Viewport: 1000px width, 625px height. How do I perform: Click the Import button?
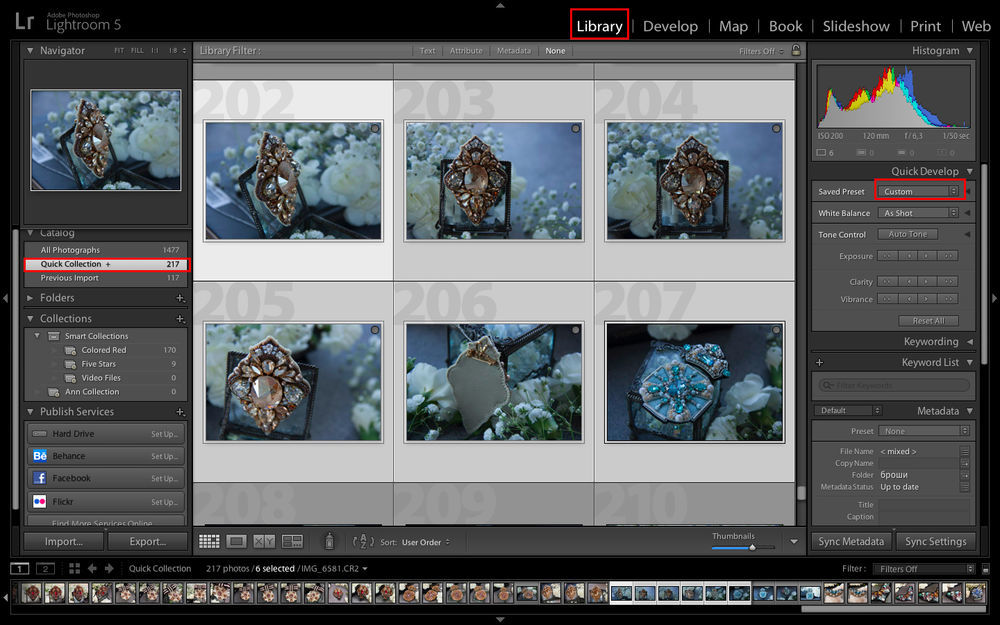(64, 541)
